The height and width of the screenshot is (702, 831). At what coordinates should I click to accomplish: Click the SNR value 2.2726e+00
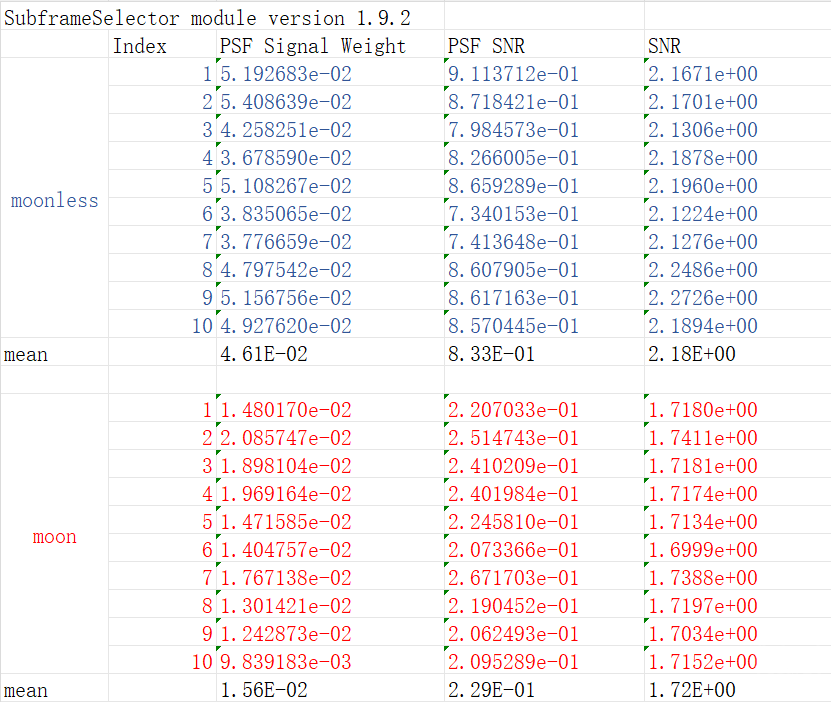click(x=702, y=298)
